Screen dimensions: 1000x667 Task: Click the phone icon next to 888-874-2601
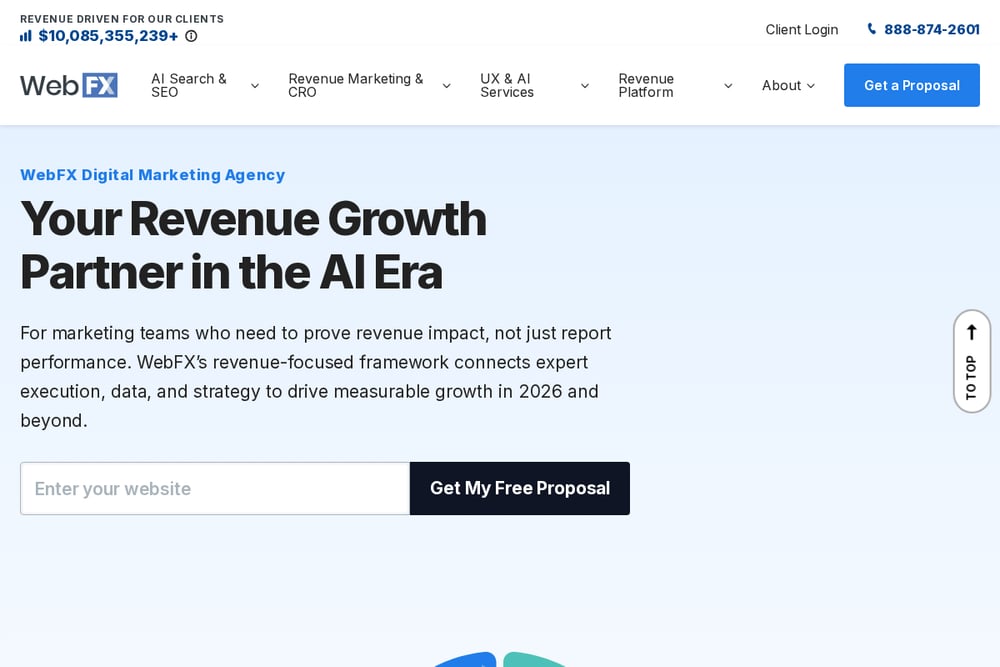[872, 29]
